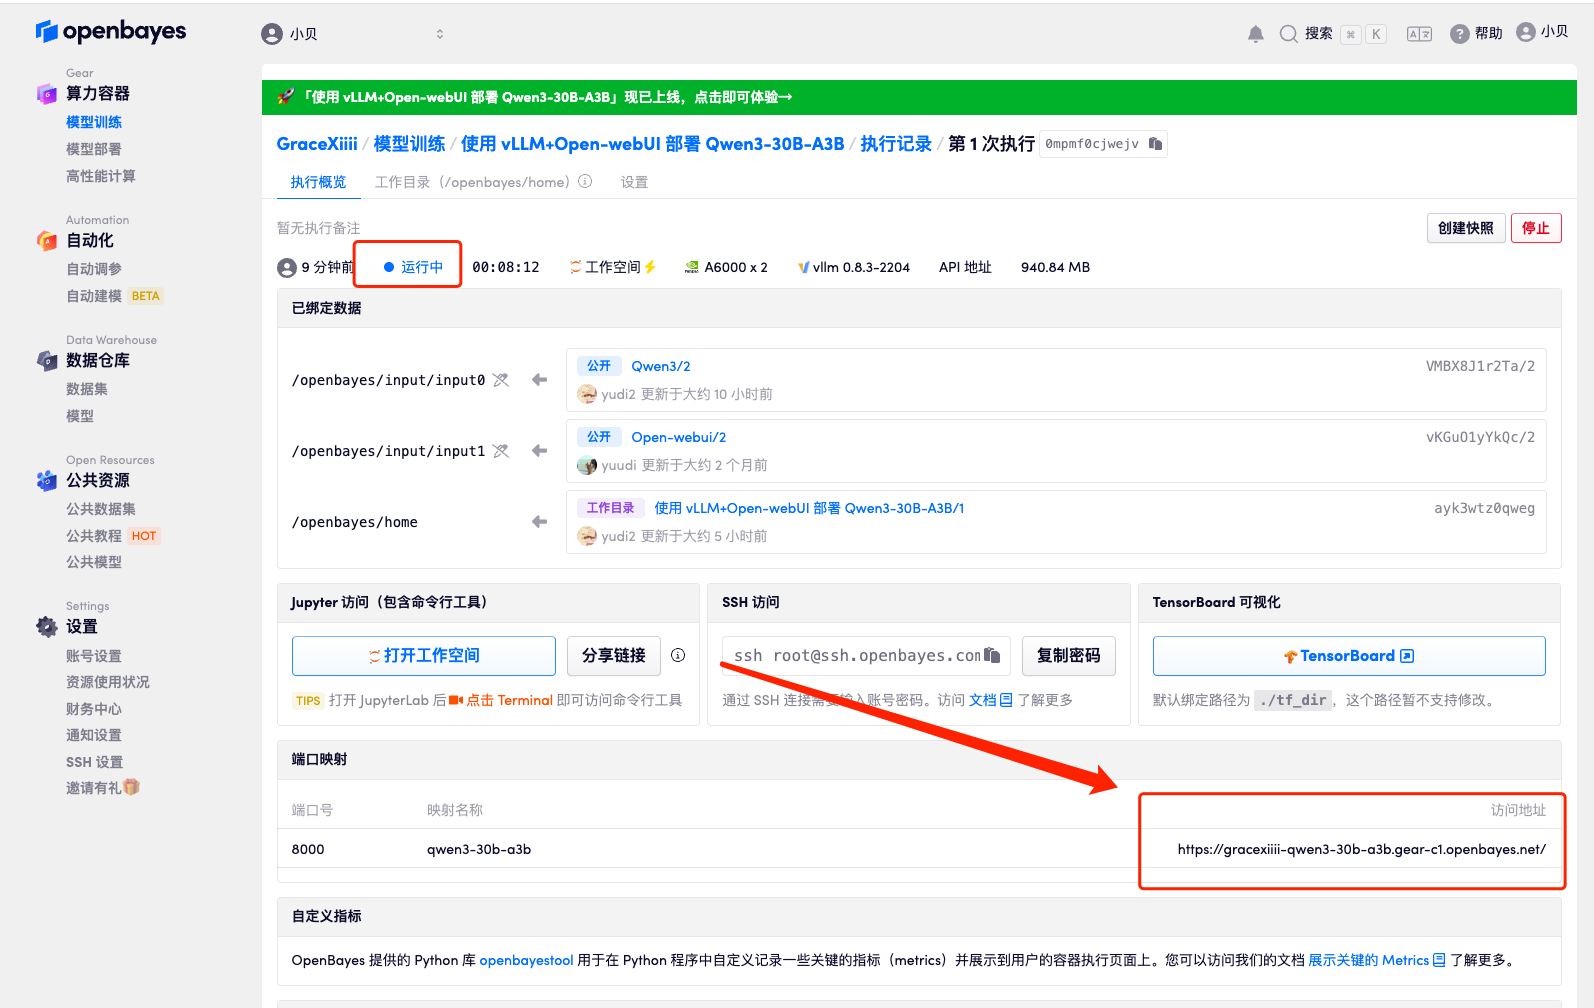This screenshot has width=1594, height=1008.
Task: Open 邀请有礼 in sidebar
Action: pyautogui.click(x=103, y=788)
